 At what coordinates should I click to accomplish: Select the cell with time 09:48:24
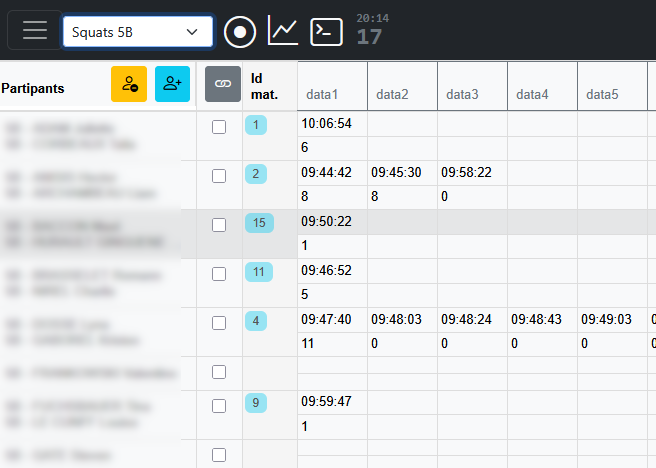click(472, 320)
